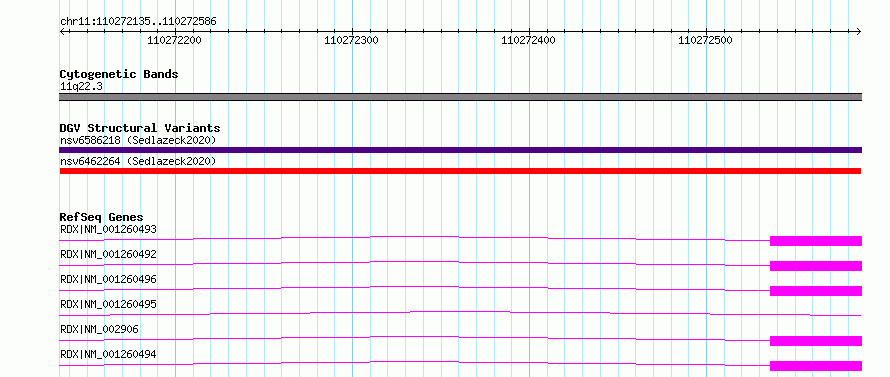Click the RDX|NM_001260492 transcript label
This screenshot has width=890, height=377.
pos(108,254)
